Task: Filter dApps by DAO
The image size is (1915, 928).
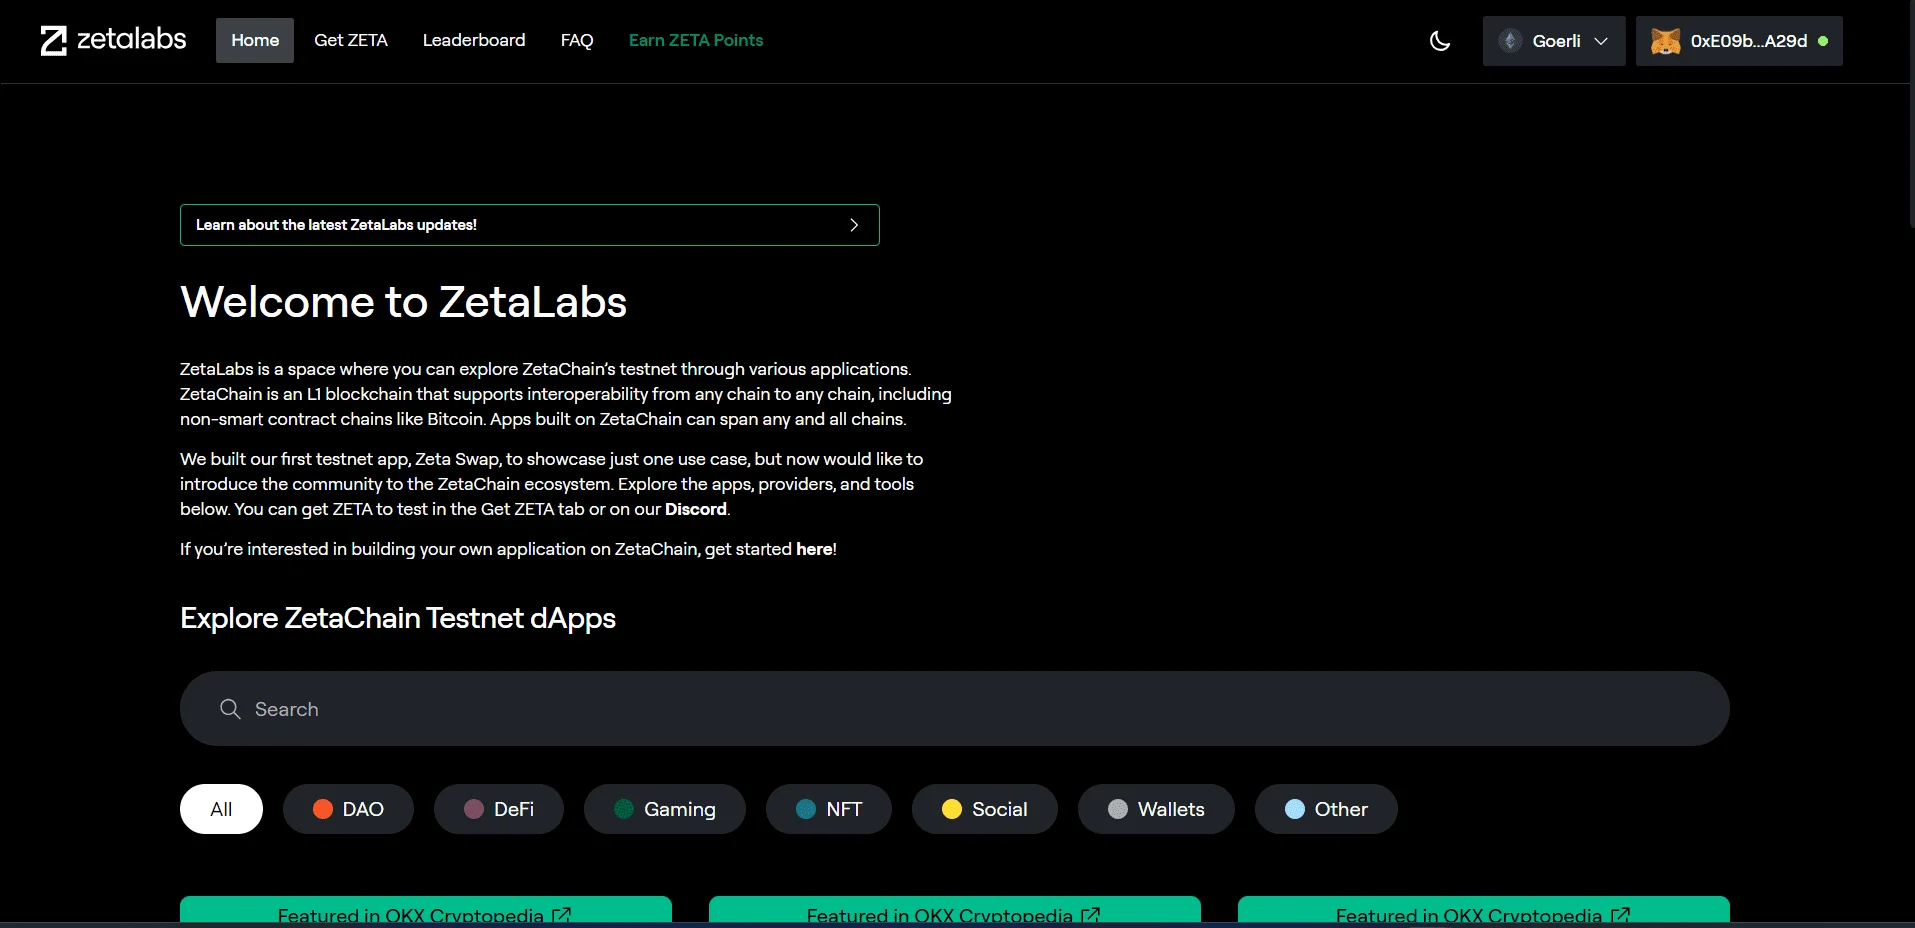Action: coord(348,809)
